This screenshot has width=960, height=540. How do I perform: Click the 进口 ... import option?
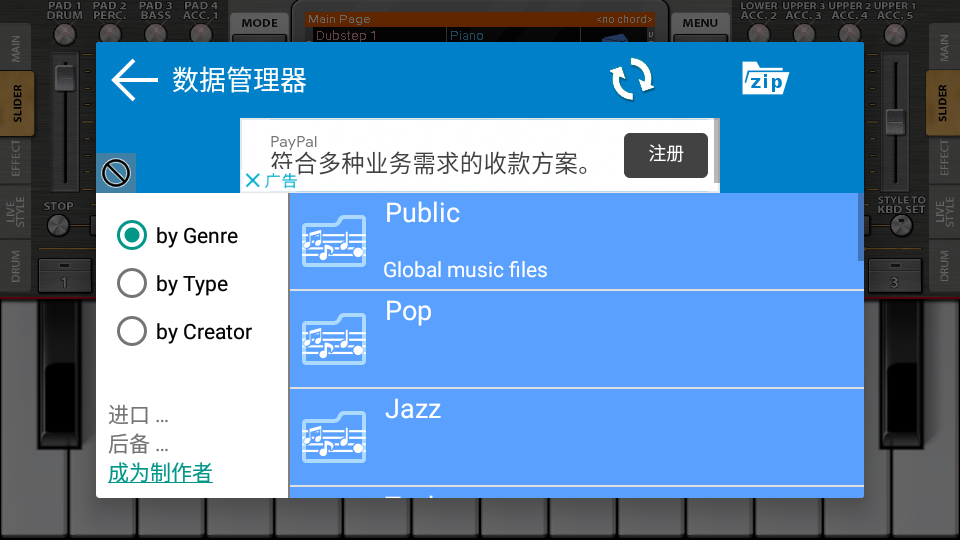138,416
